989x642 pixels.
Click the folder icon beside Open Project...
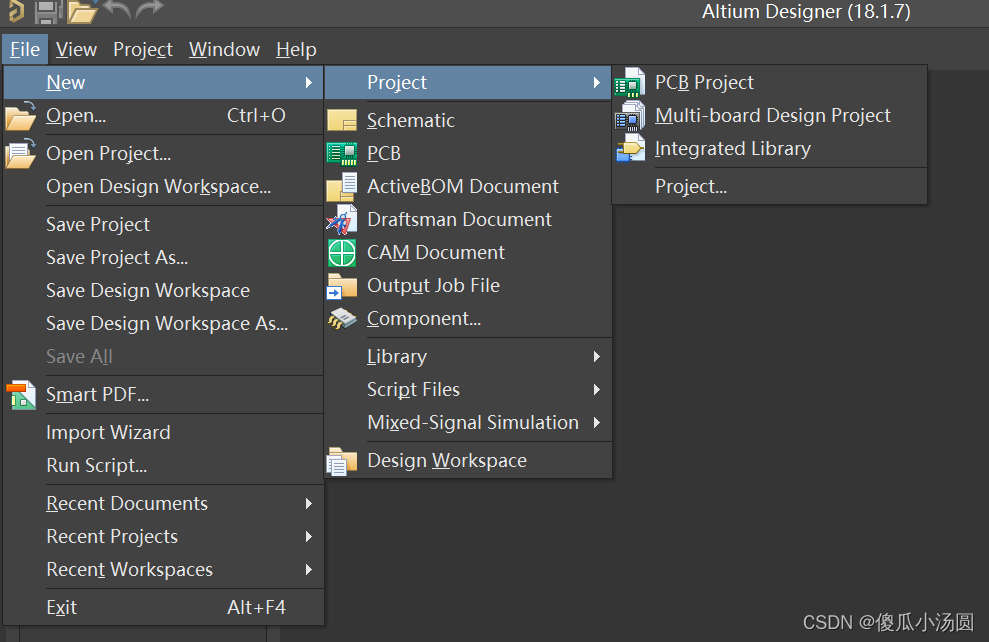(x=20, y=153)
